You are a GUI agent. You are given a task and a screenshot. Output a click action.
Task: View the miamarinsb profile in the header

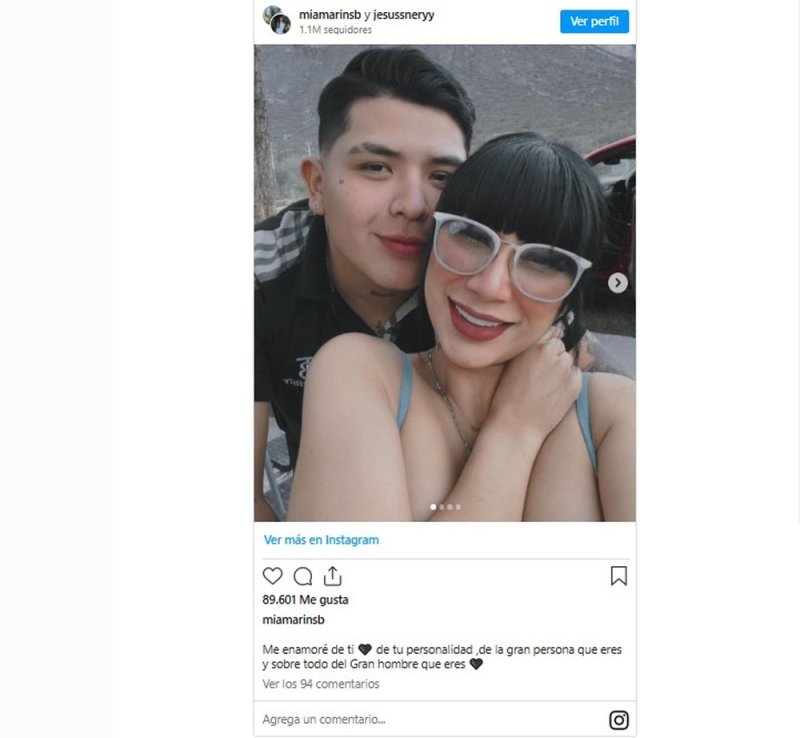pos(330,15)
